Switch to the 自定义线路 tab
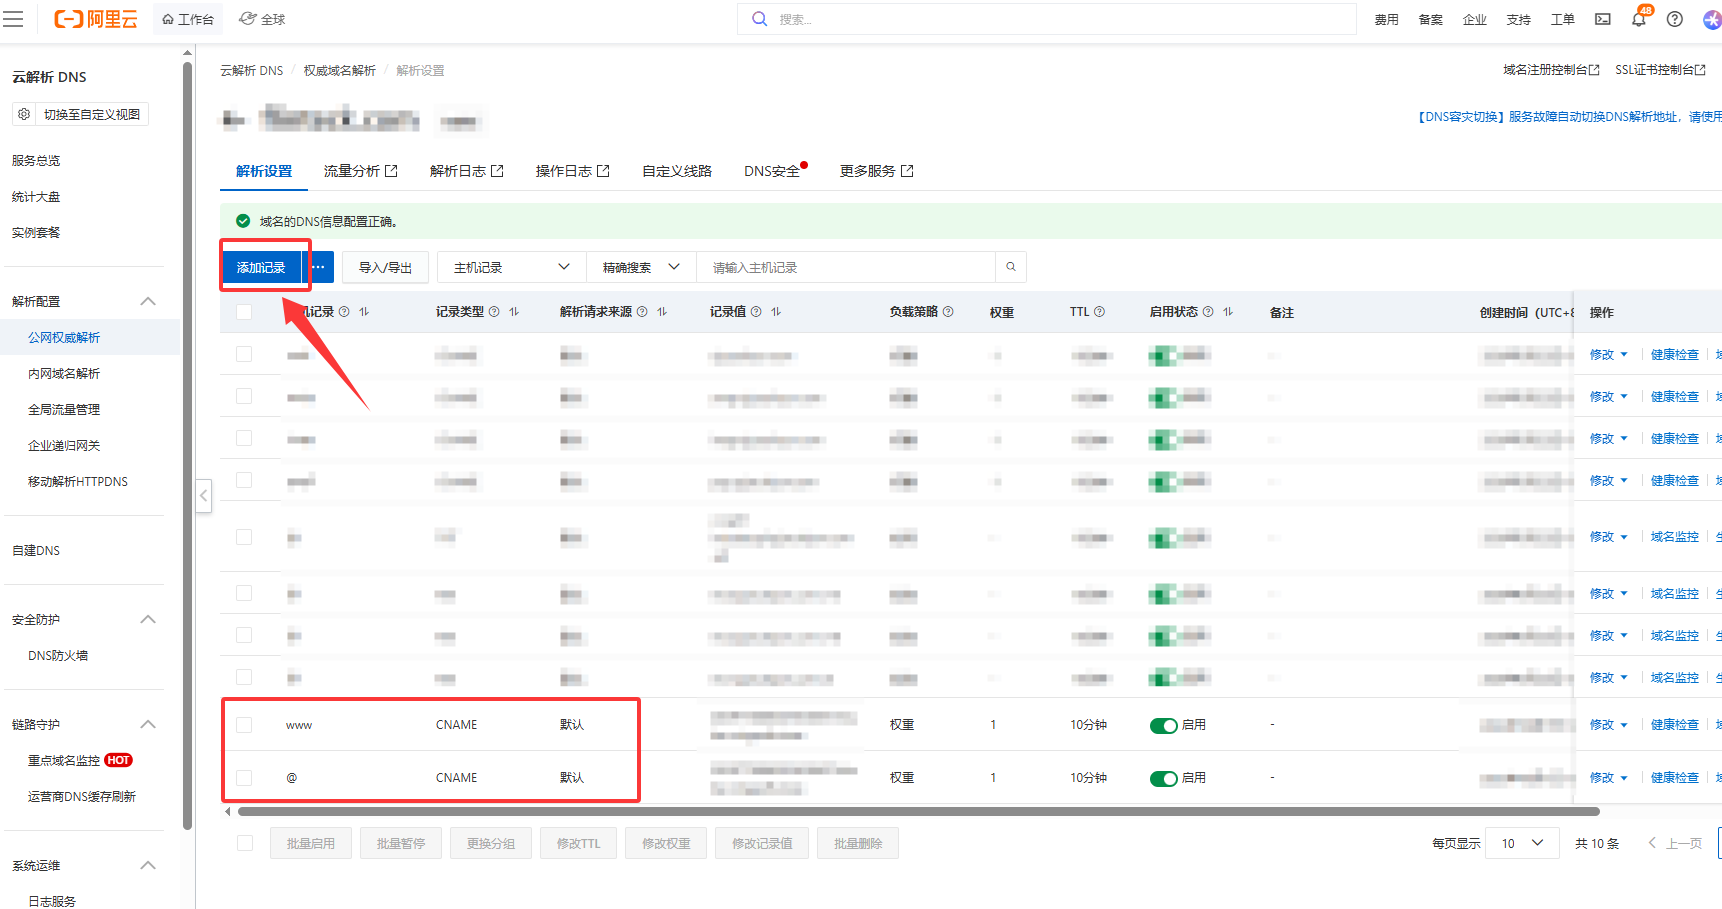The image size is (1722, 909). (x=676, y=171)
